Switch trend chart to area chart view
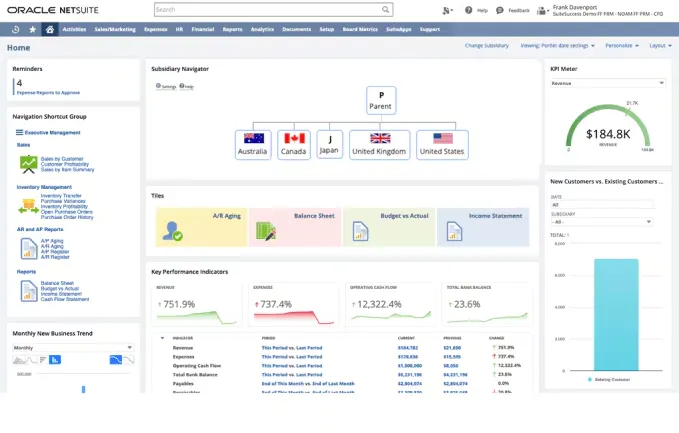Image resolution: width=679 pixels, height=433 pixels. pos(17,359)
